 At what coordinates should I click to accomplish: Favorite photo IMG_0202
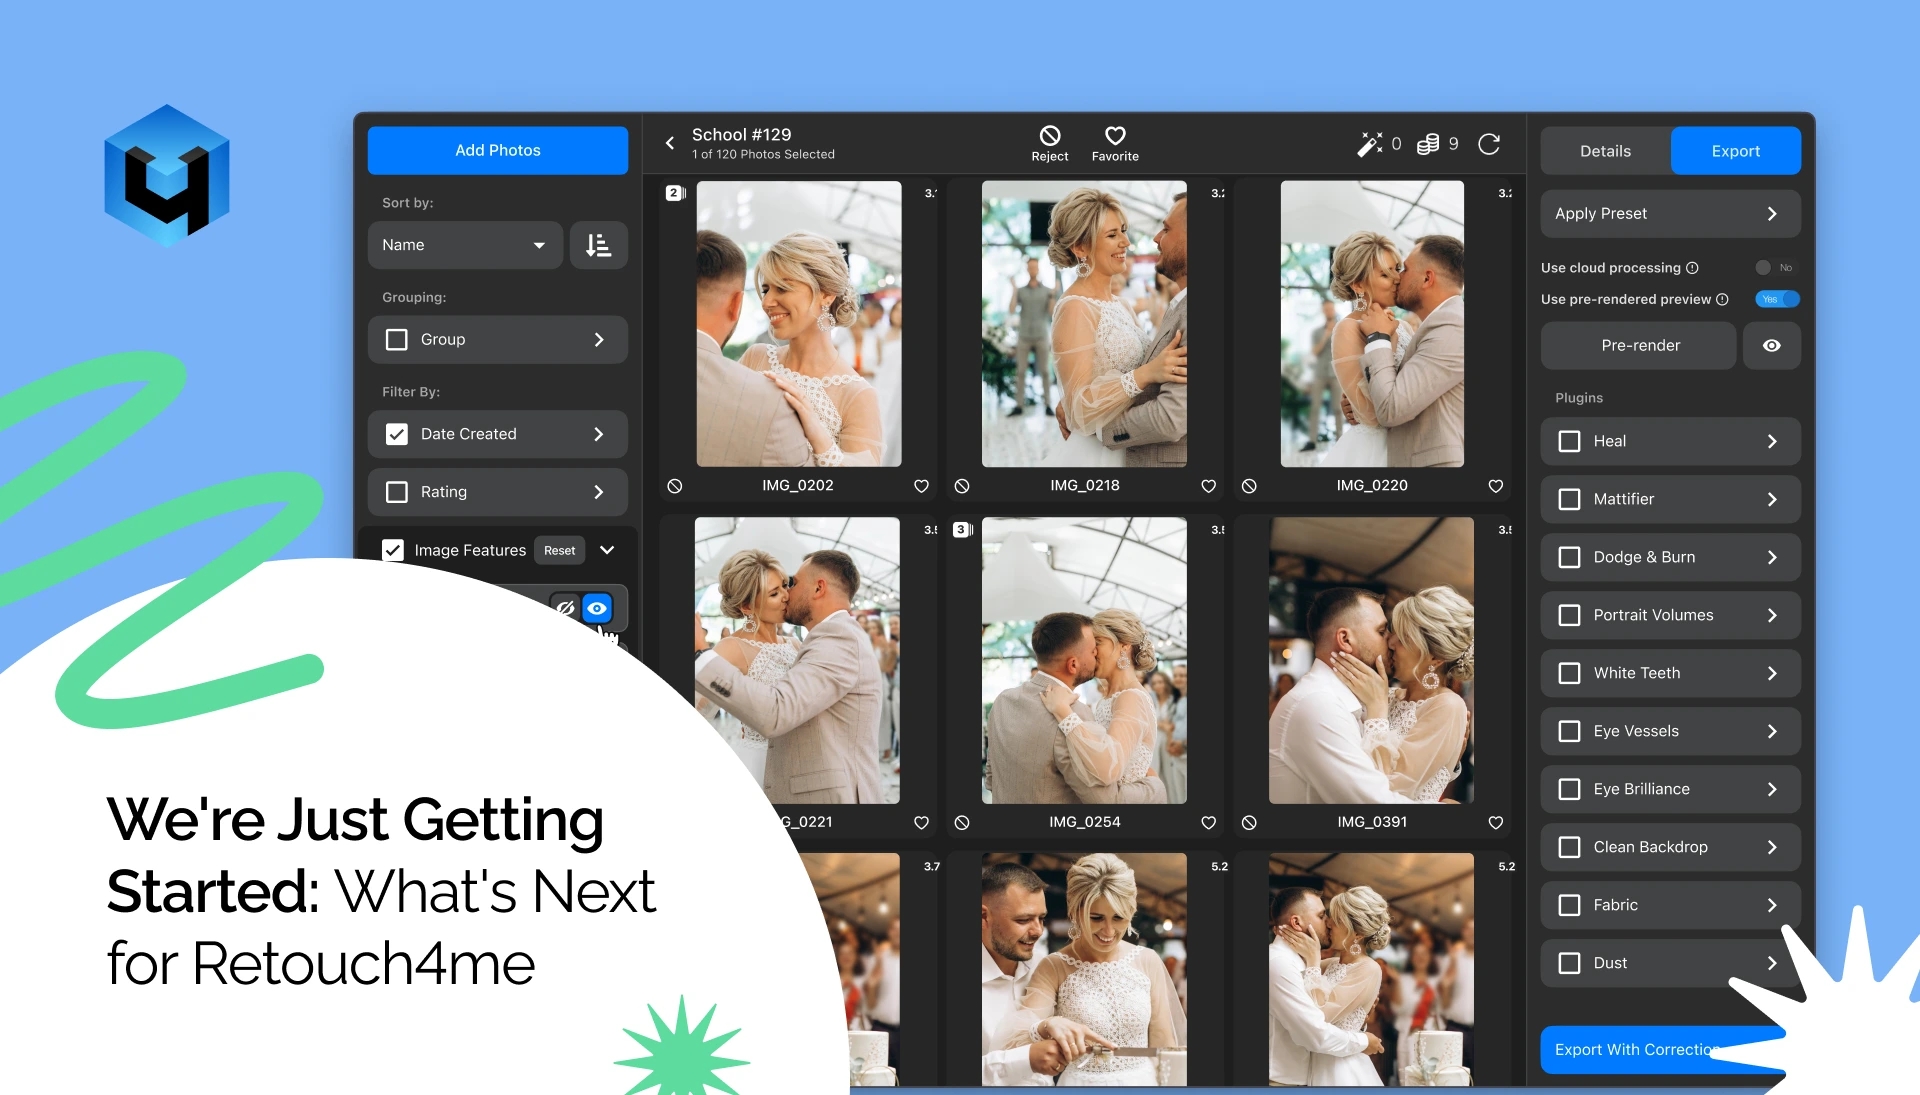point(921,486)
